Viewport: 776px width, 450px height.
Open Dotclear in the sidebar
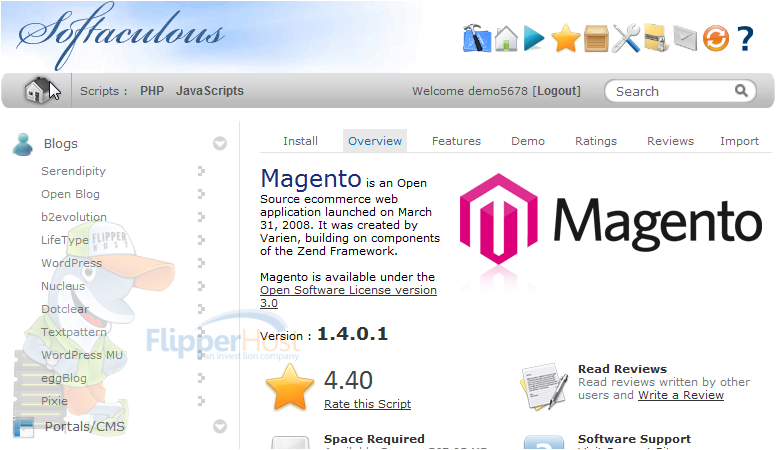coord(65,309)
